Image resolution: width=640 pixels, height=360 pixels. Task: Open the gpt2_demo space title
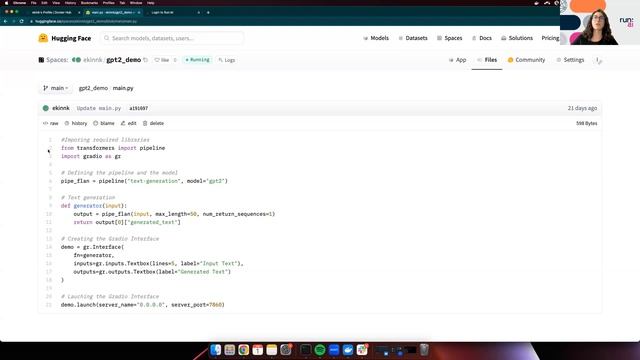(123, 60)
